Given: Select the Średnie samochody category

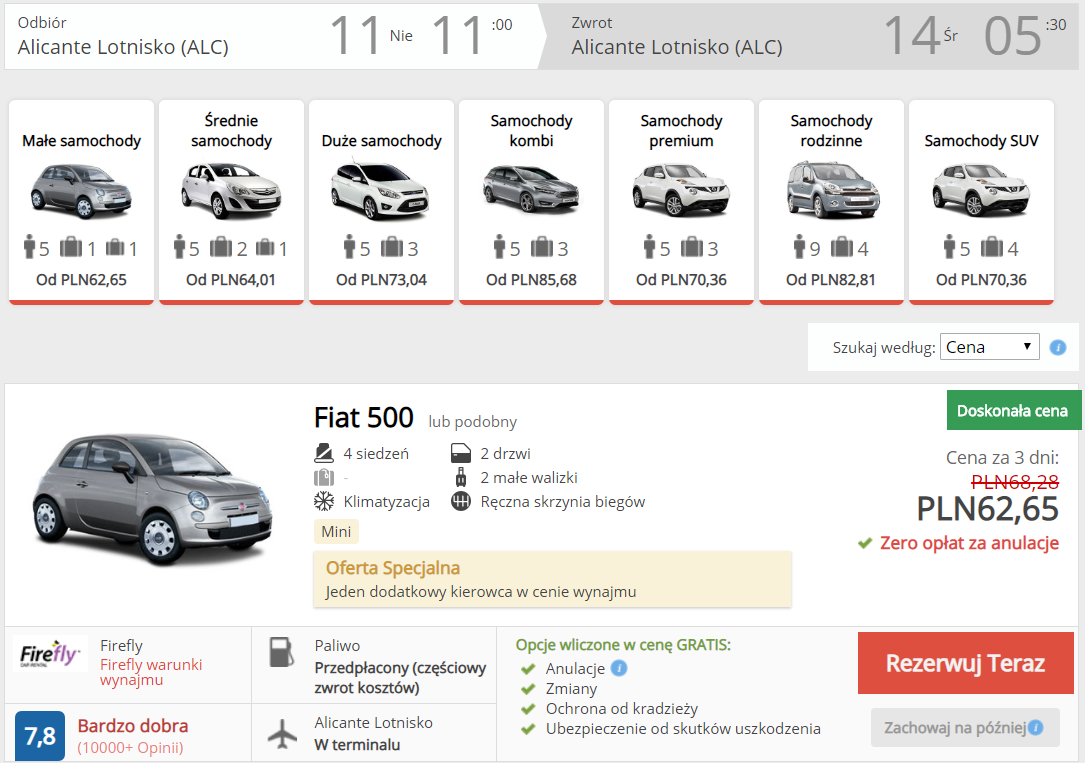Looking at the screenshot, I should [231, 200].
